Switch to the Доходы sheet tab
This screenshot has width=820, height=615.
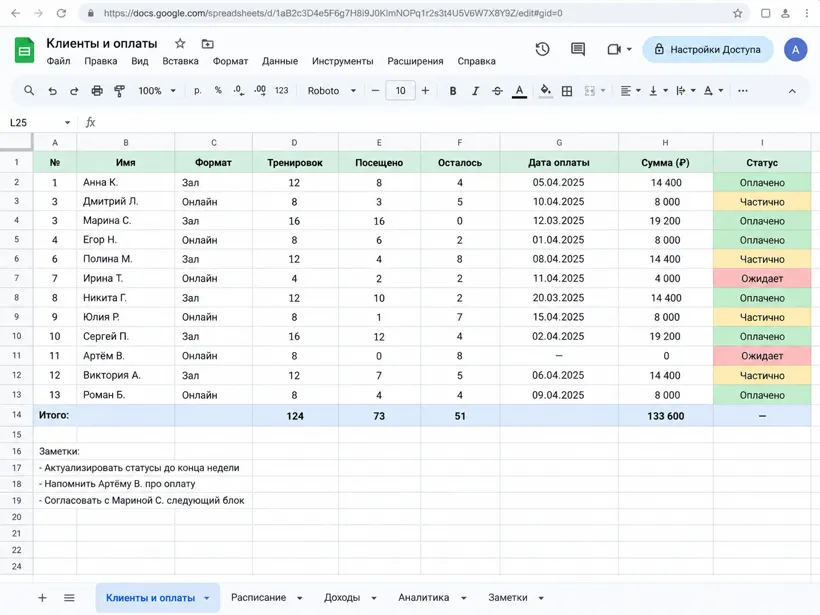coord(342,597)
